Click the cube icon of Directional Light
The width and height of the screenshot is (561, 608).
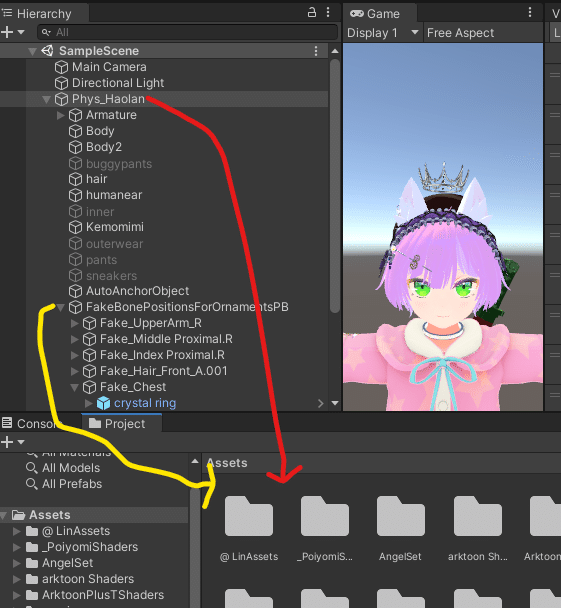click(61, 83)
